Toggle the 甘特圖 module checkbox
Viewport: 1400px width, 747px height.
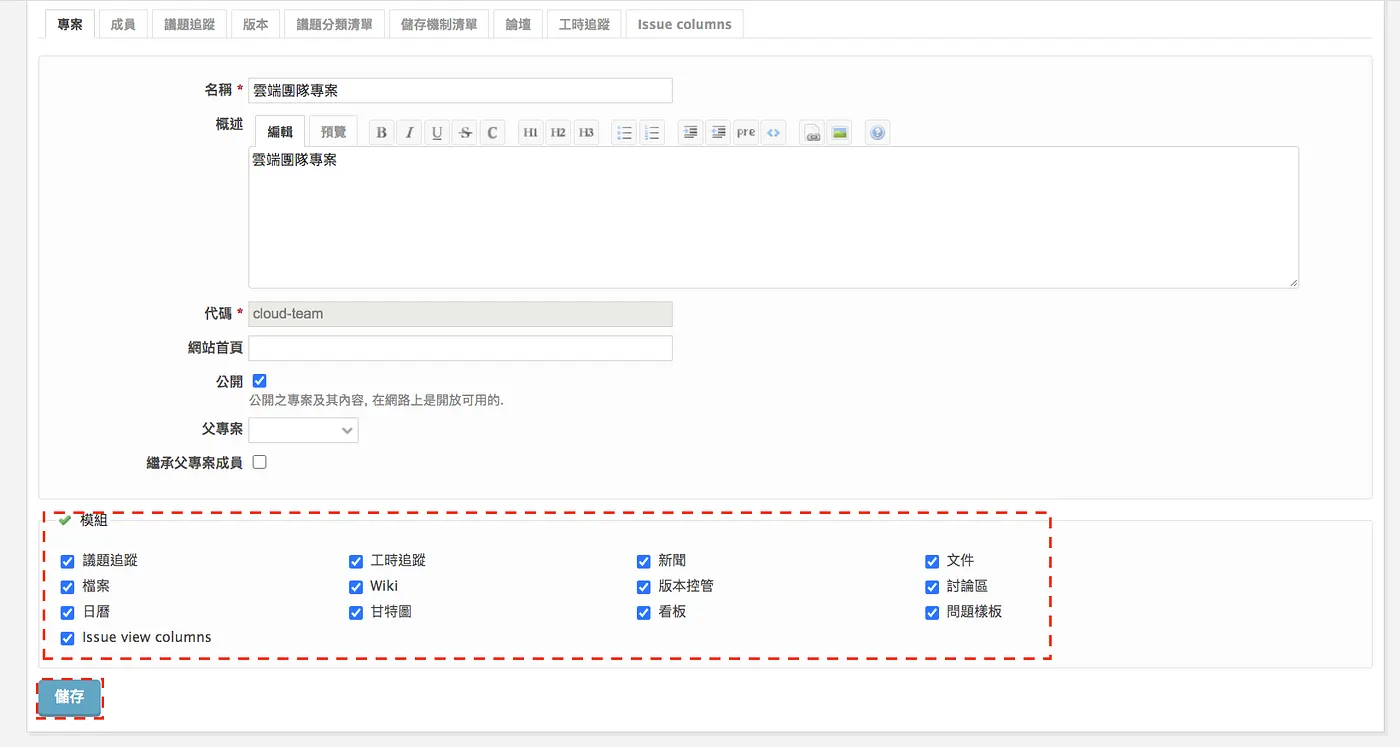(356, 612)
